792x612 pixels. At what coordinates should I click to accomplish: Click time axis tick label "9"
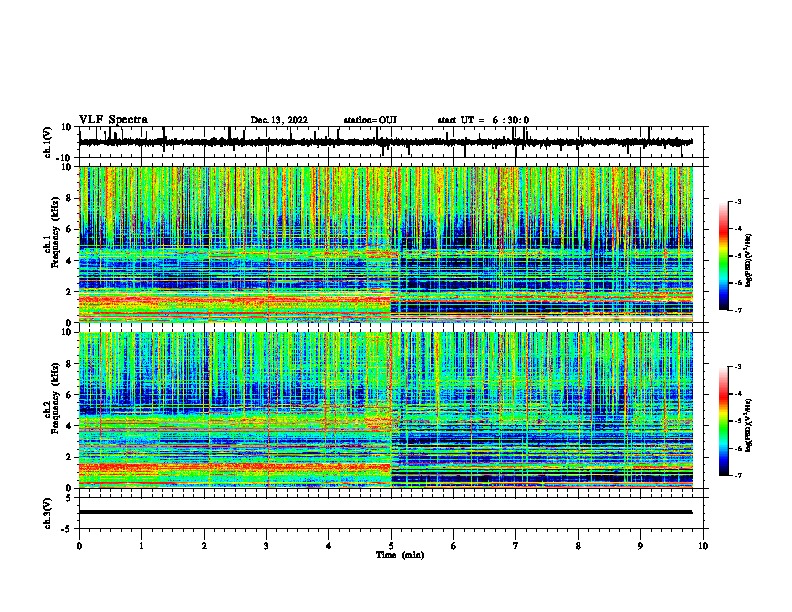coord(640,546)
